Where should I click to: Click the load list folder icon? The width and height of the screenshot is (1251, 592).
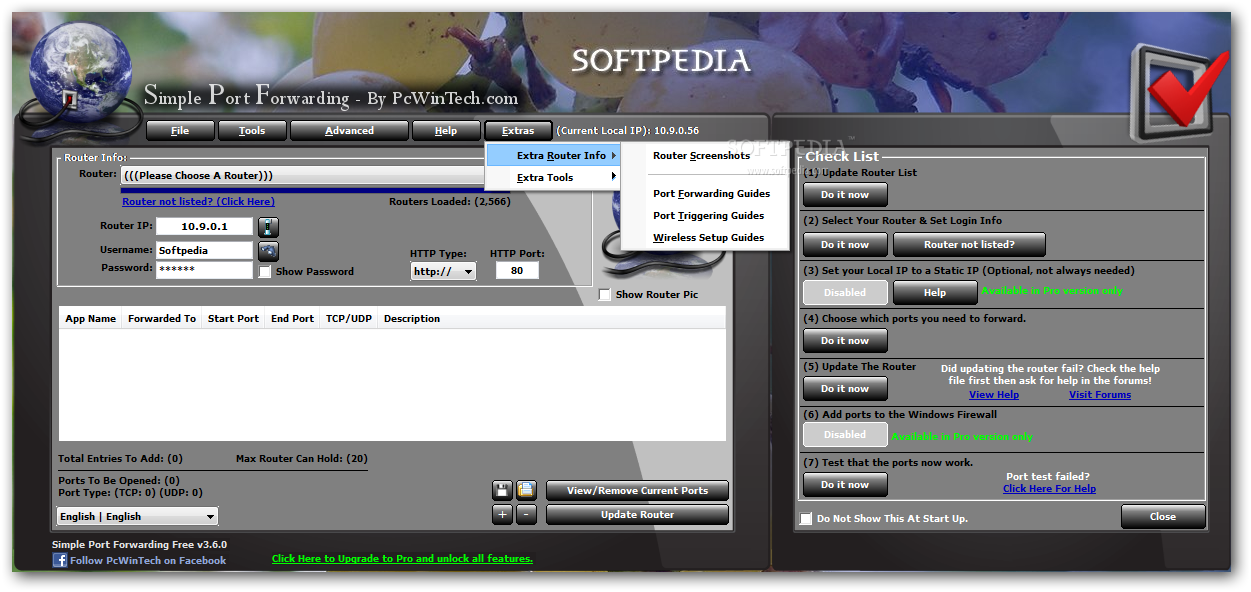point(526,490)
